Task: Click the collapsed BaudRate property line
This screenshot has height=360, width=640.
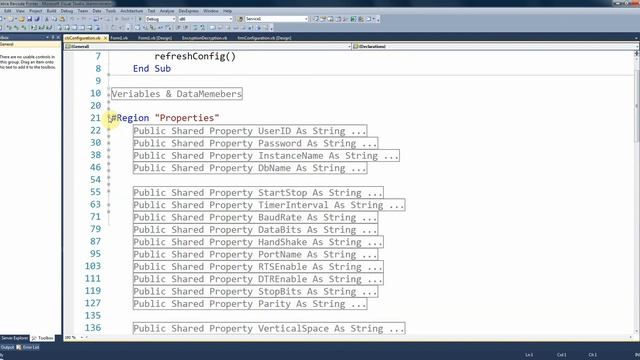Action: coord(255,217)
